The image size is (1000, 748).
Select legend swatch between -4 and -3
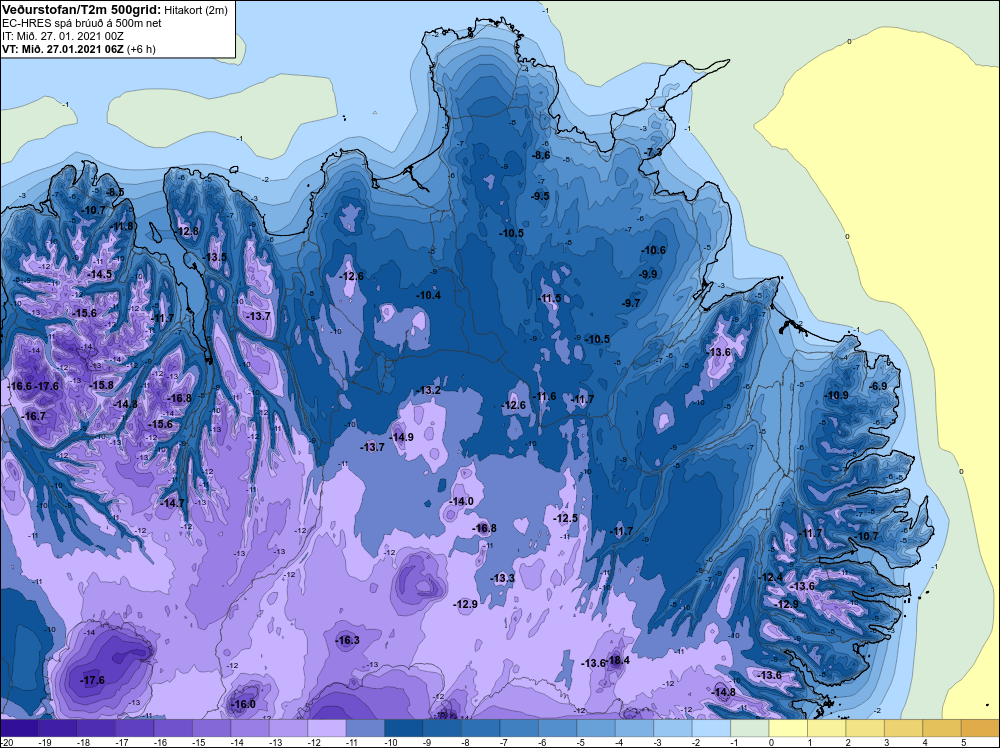(635, 728)
